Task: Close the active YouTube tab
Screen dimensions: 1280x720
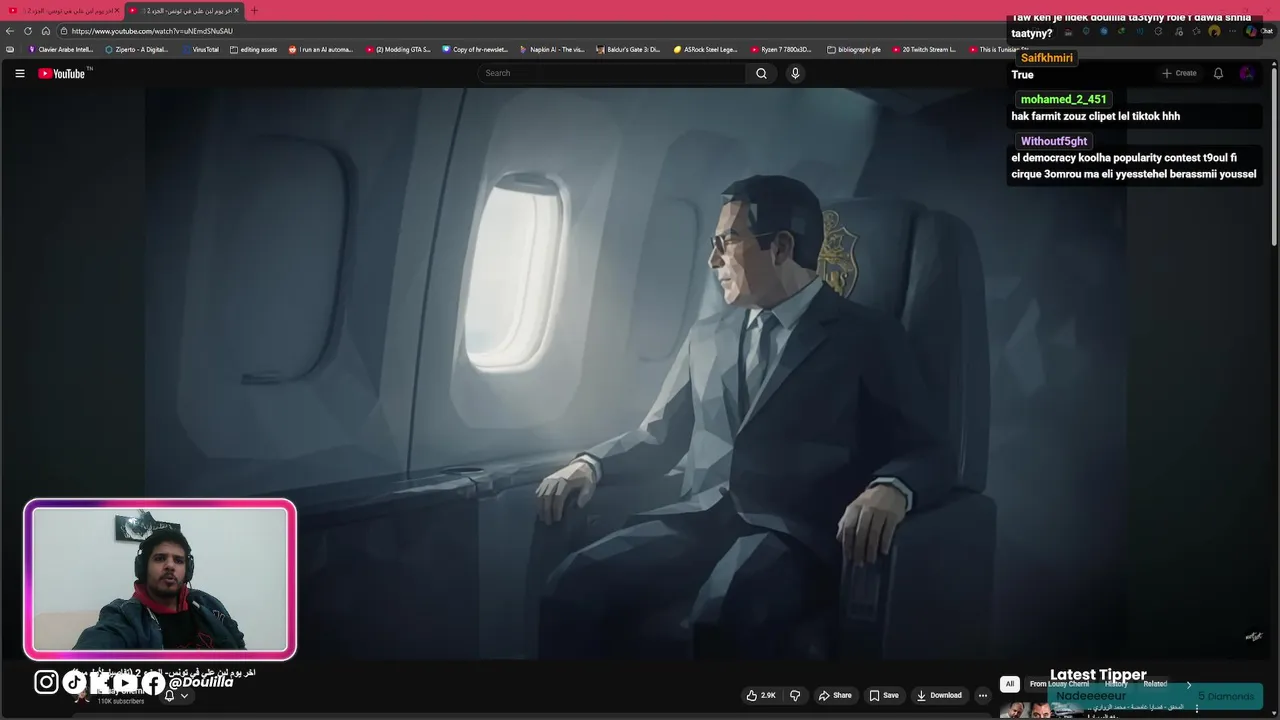Action: (236, 10)
